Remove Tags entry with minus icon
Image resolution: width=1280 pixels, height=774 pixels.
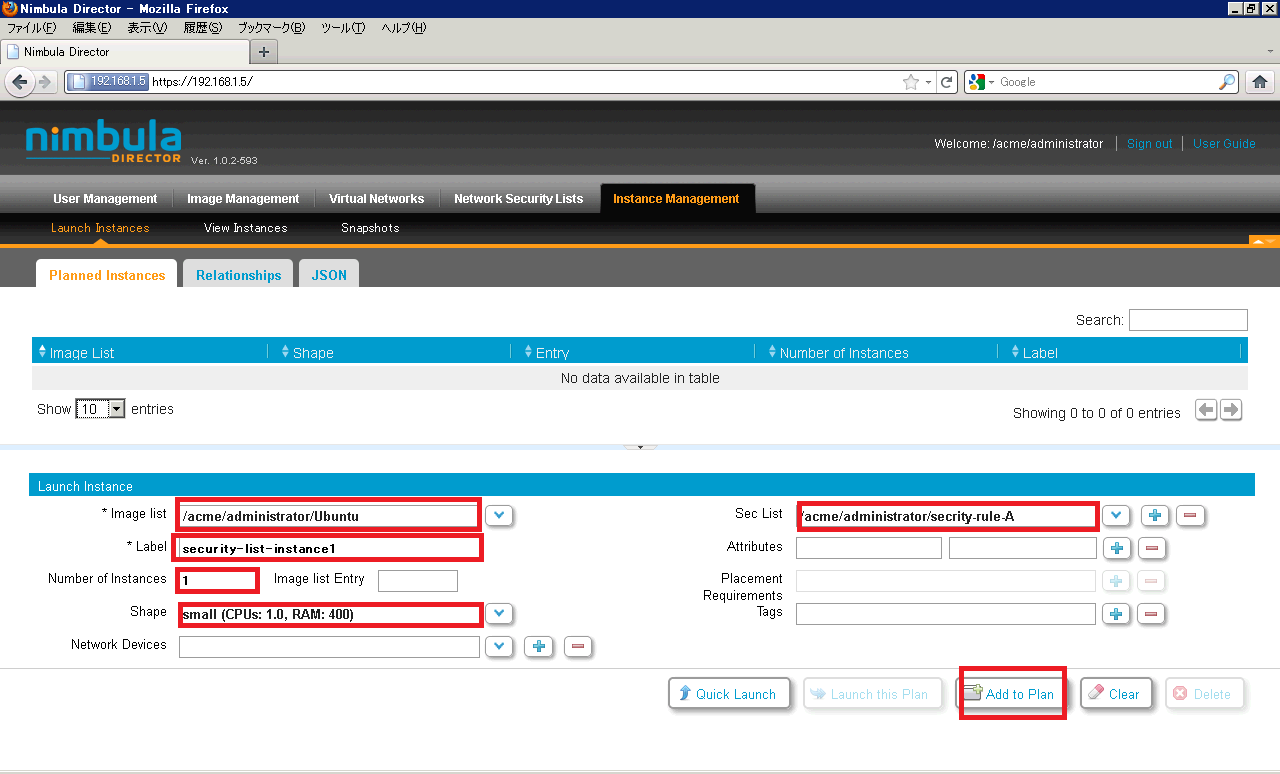tap(1151, 614)
